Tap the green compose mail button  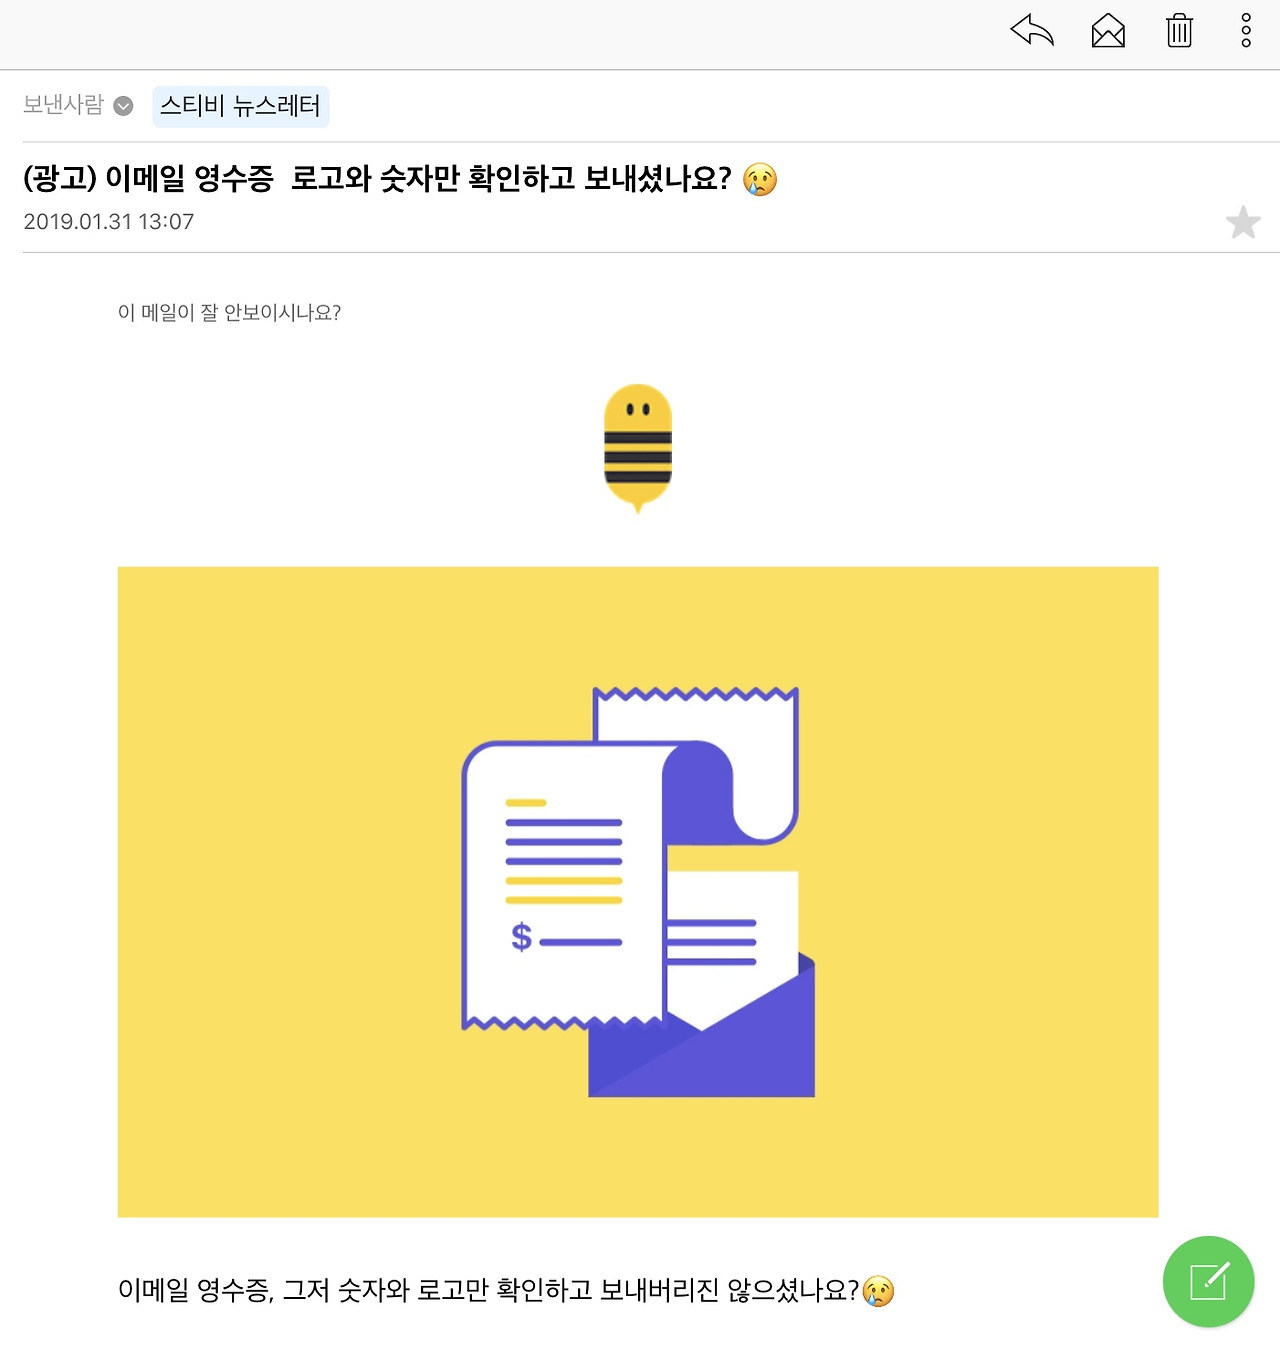click(x=1208, y=1281)
